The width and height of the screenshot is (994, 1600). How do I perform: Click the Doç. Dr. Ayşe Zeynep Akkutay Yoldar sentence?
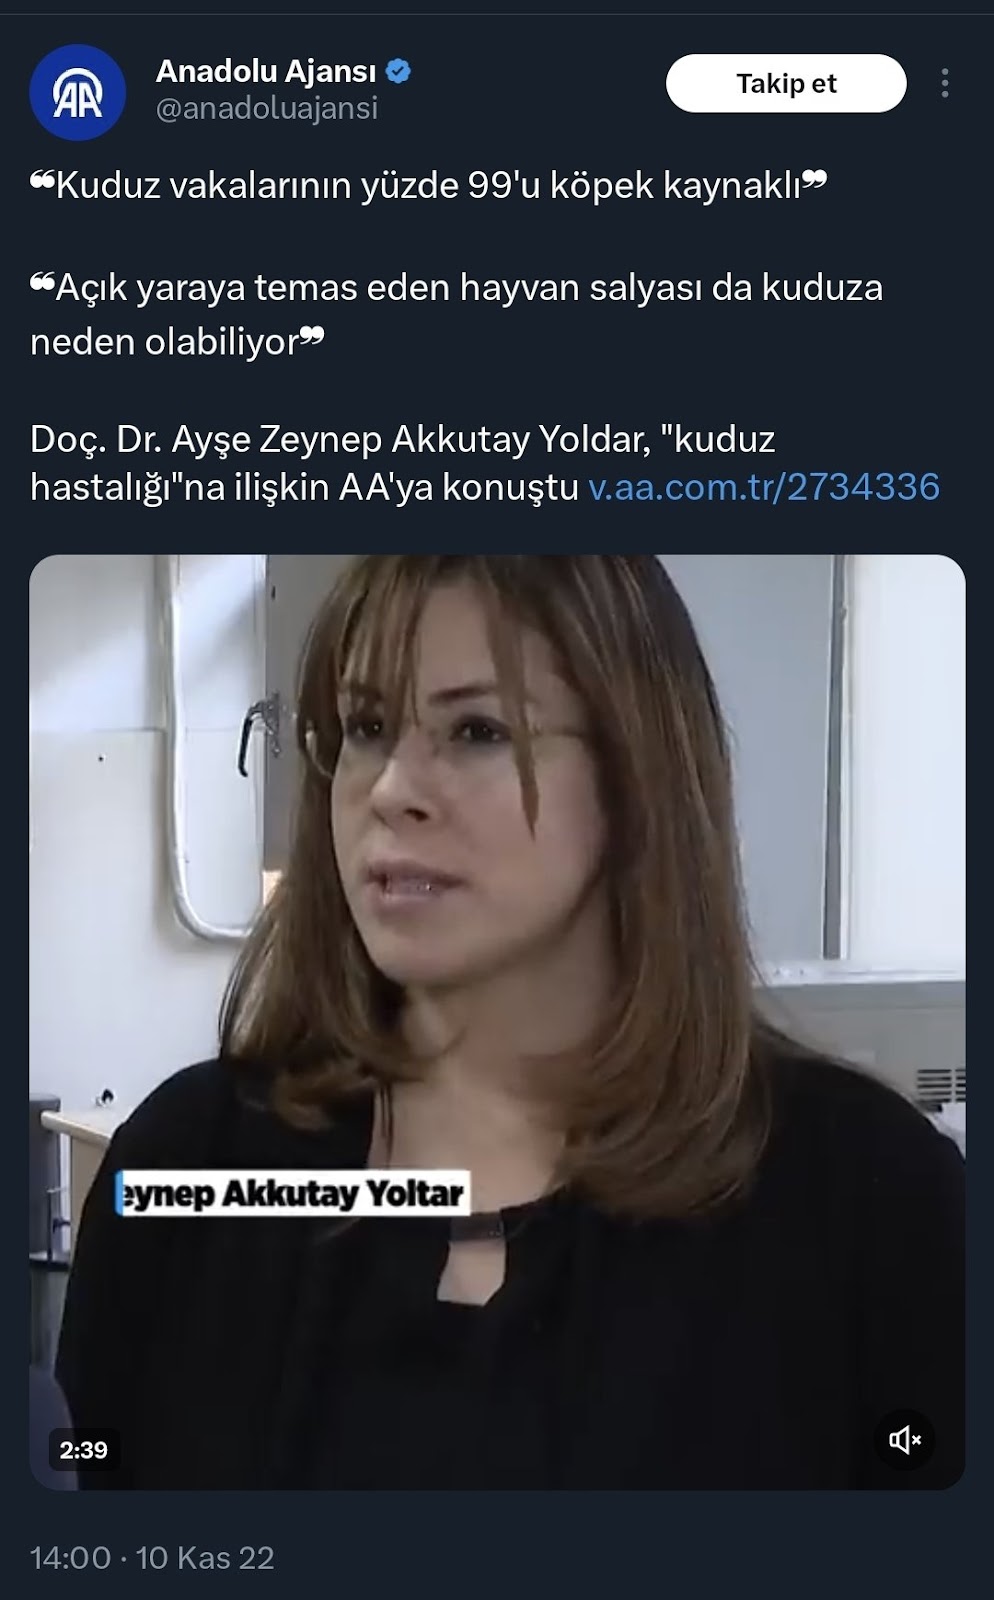pos(402,463)
